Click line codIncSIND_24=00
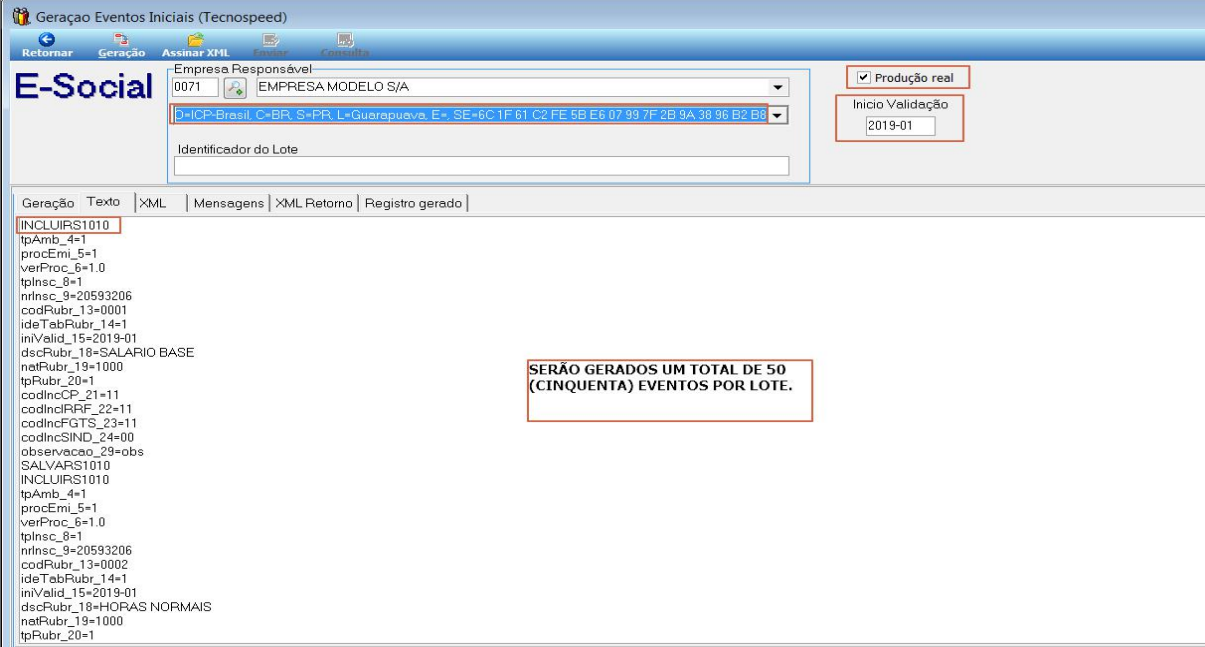The height and width of the screenshot is (647, 1205). click(77, 437)
